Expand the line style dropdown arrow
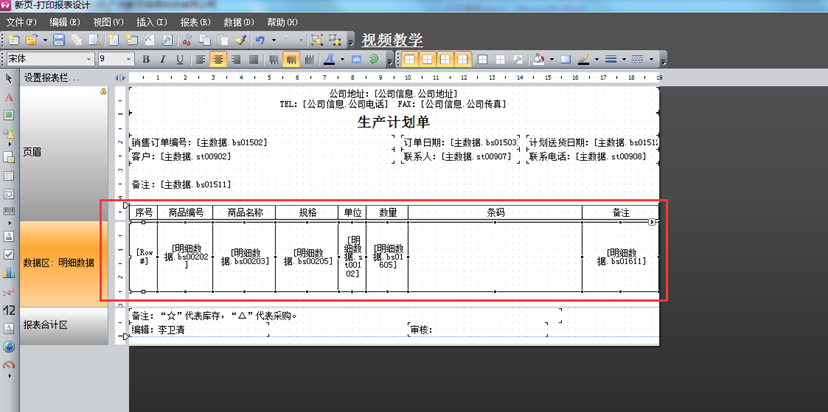The height and width of the screenshot is (412, 828). point(623,59)
